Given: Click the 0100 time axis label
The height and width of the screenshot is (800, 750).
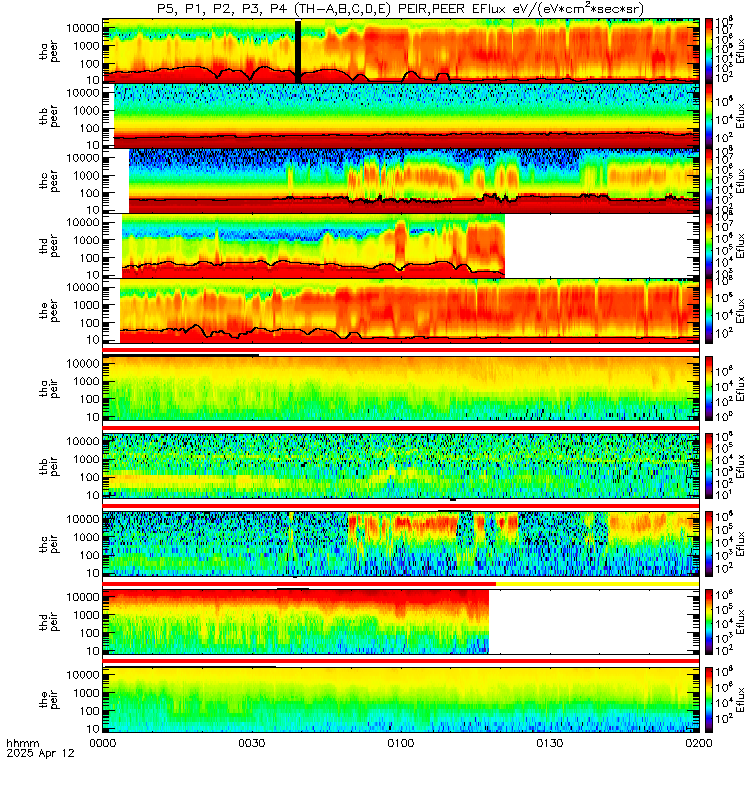Looking at the screenshot, I should pyautogui.click(x=401, y=743).
